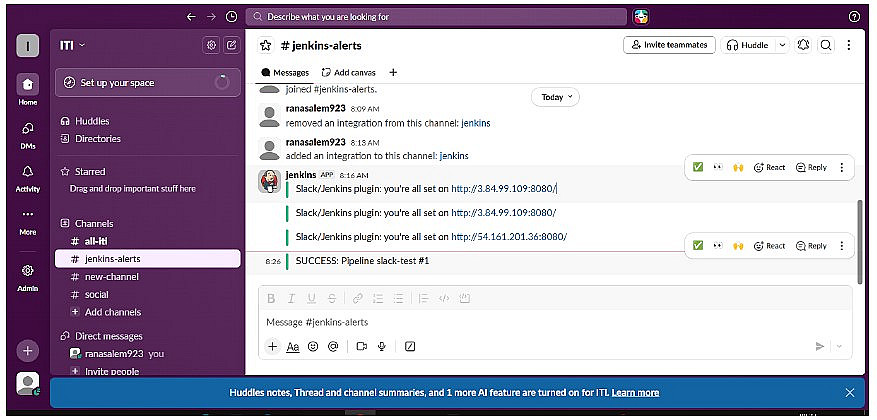Open channel notification bell settings
The image size is (877, 420).
pos(804,45)
